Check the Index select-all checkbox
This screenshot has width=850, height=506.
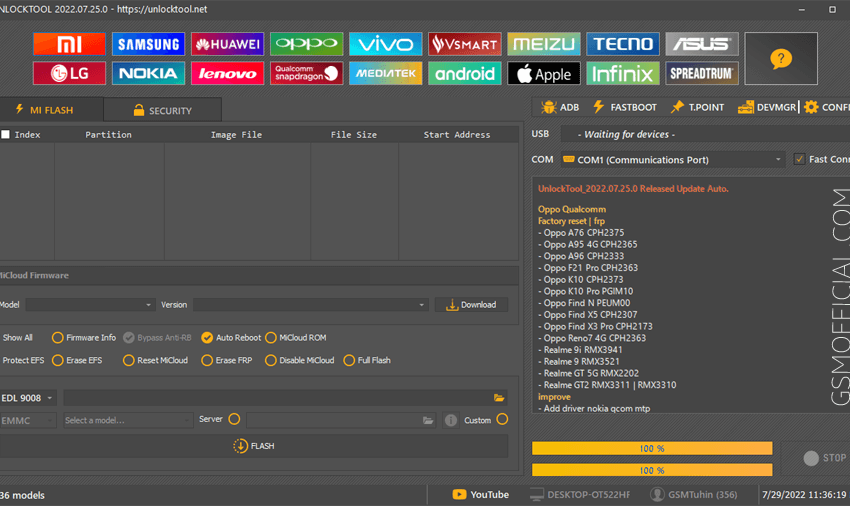(x=6, y=135)
